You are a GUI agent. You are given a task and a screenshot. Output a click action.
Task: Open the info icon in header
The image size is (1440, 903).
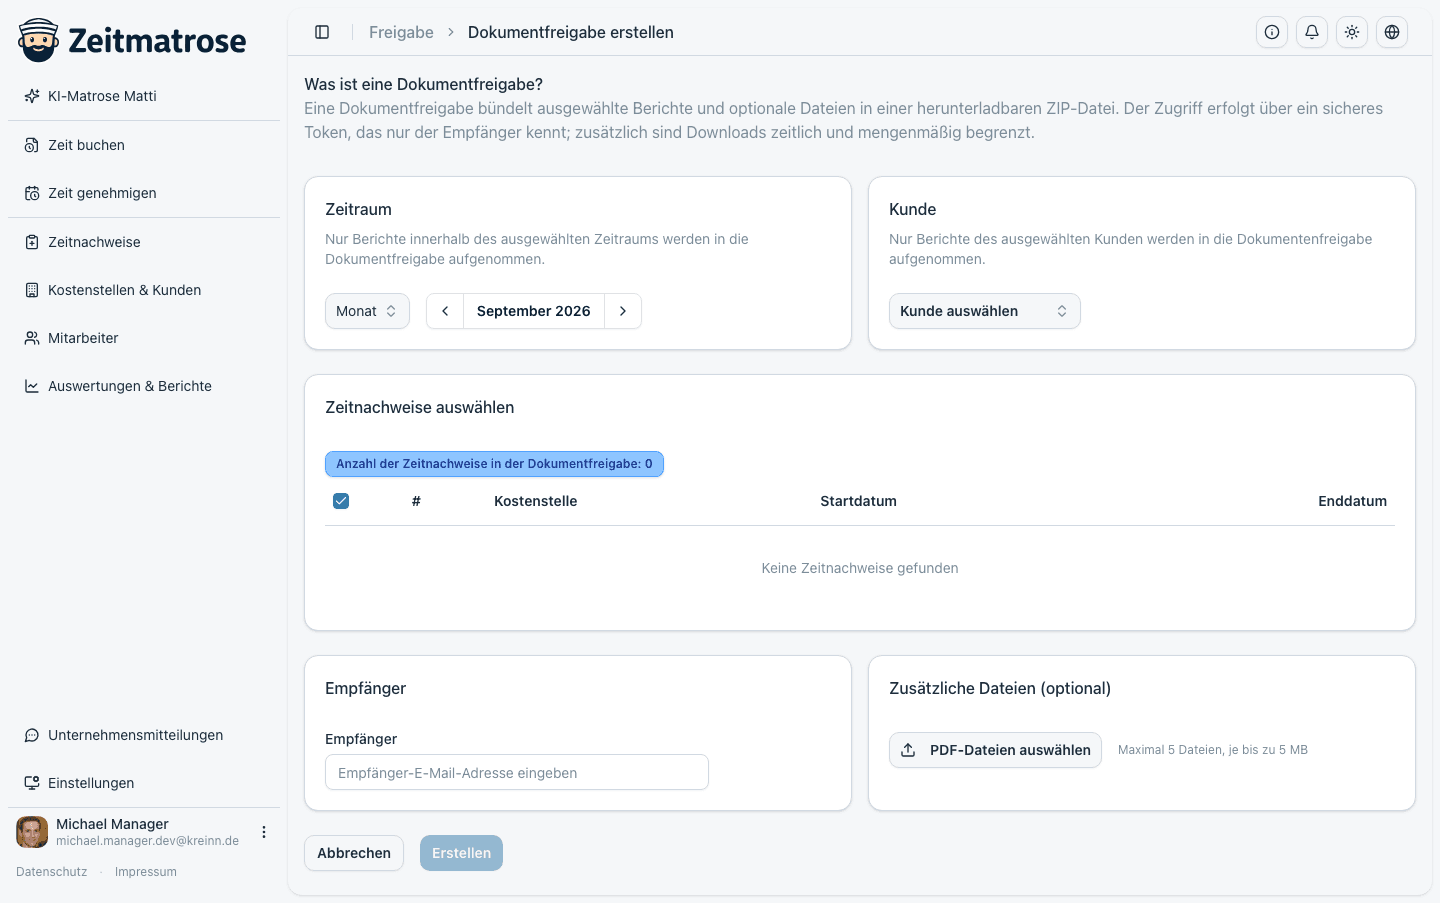click(1272, 32)
